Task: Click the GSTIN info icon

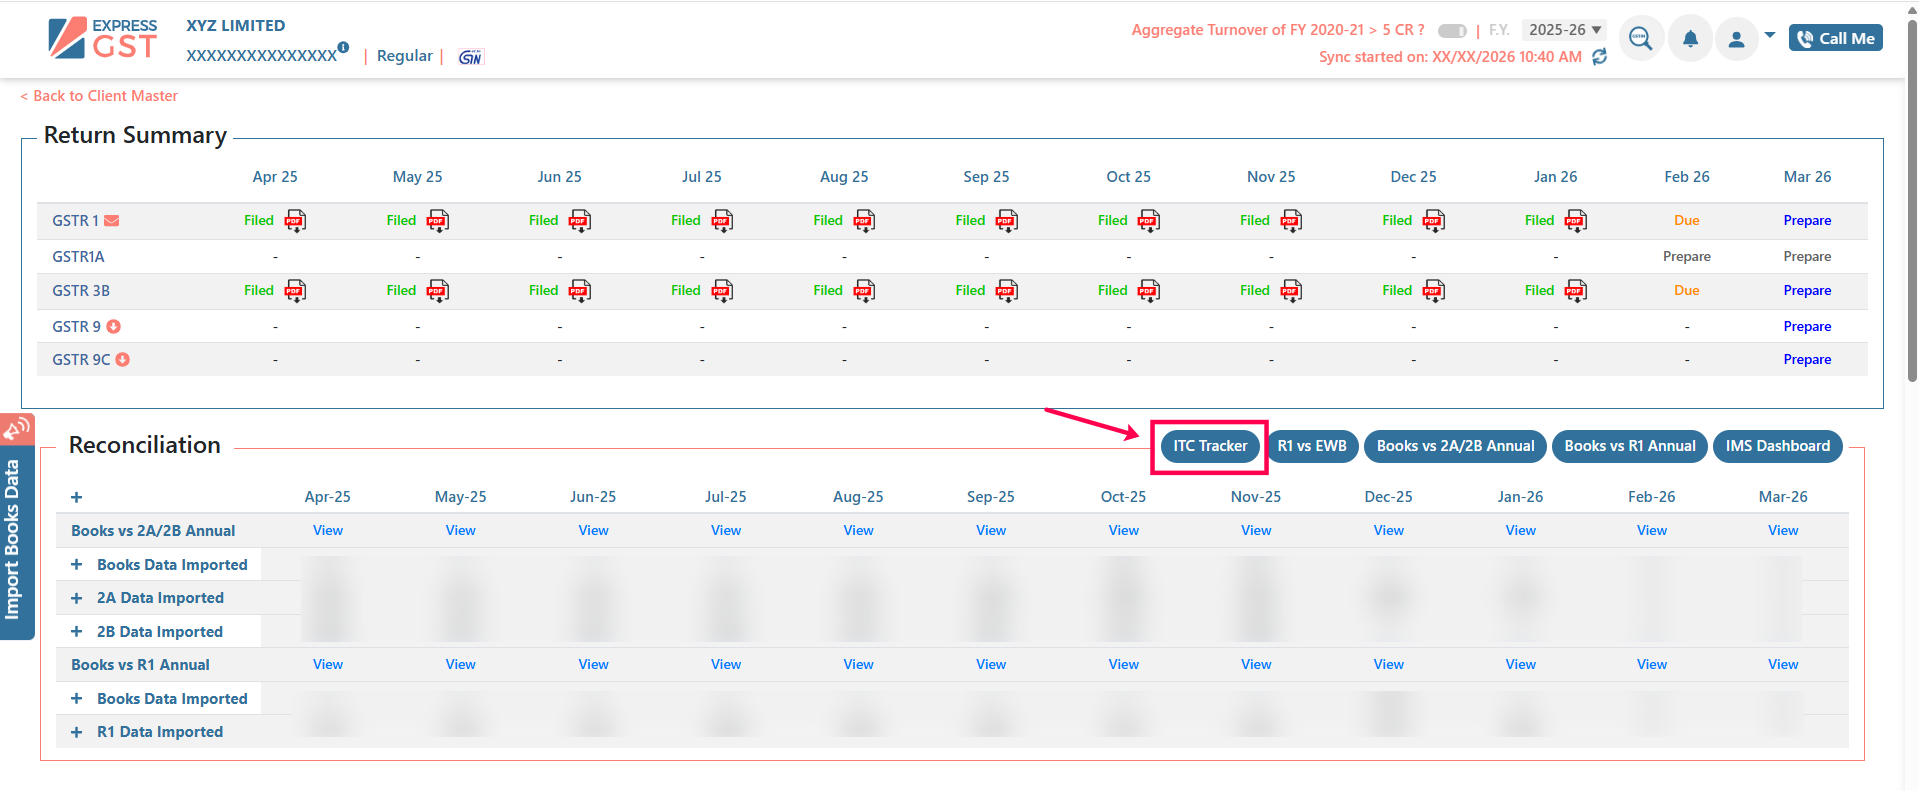Action: (343, 47)
